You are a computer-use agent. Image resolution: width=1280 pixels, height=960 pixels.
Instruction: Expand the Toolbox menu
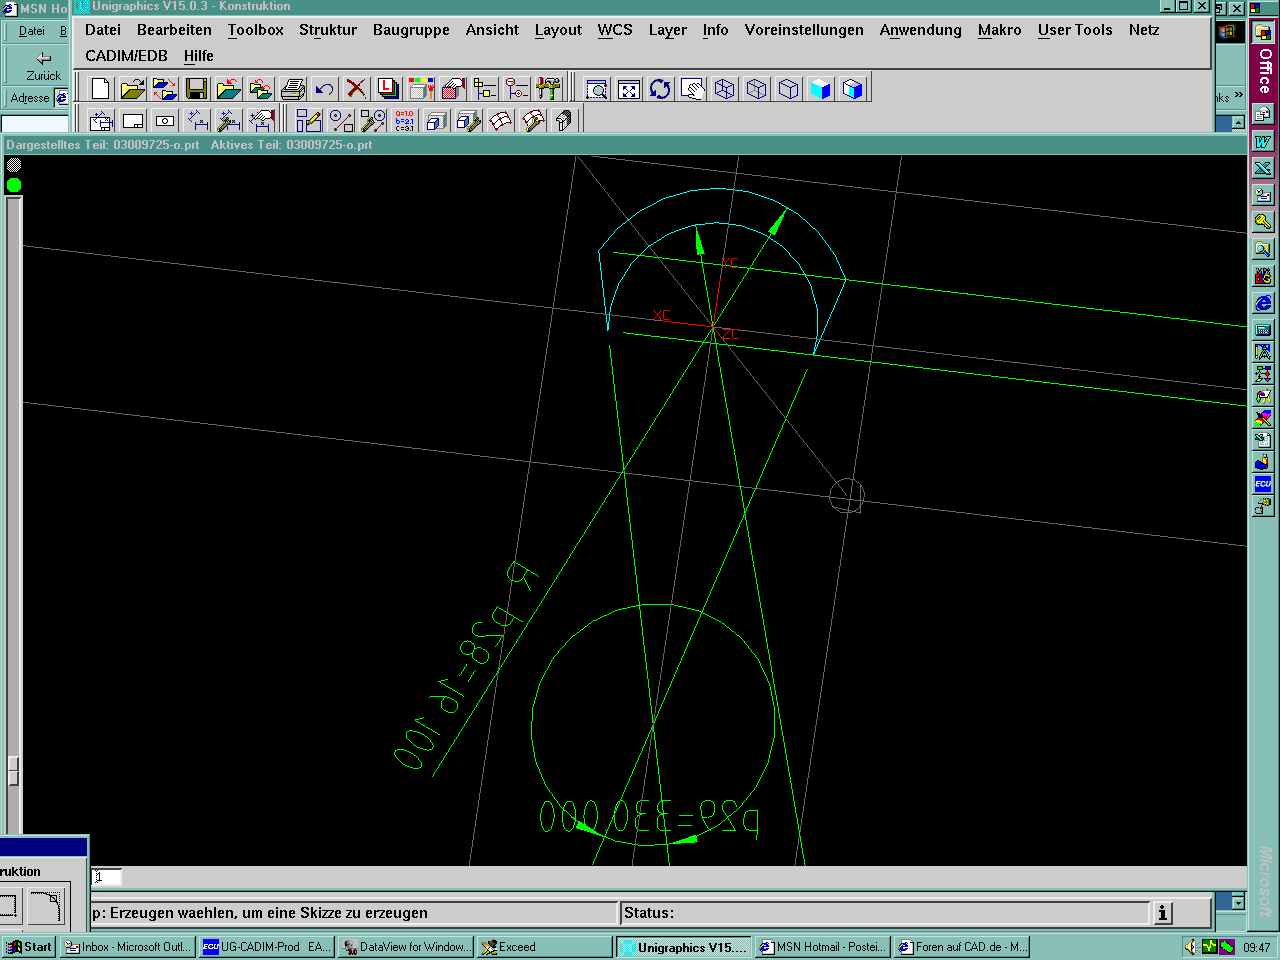pyautogui.click(x=255, y=30)
